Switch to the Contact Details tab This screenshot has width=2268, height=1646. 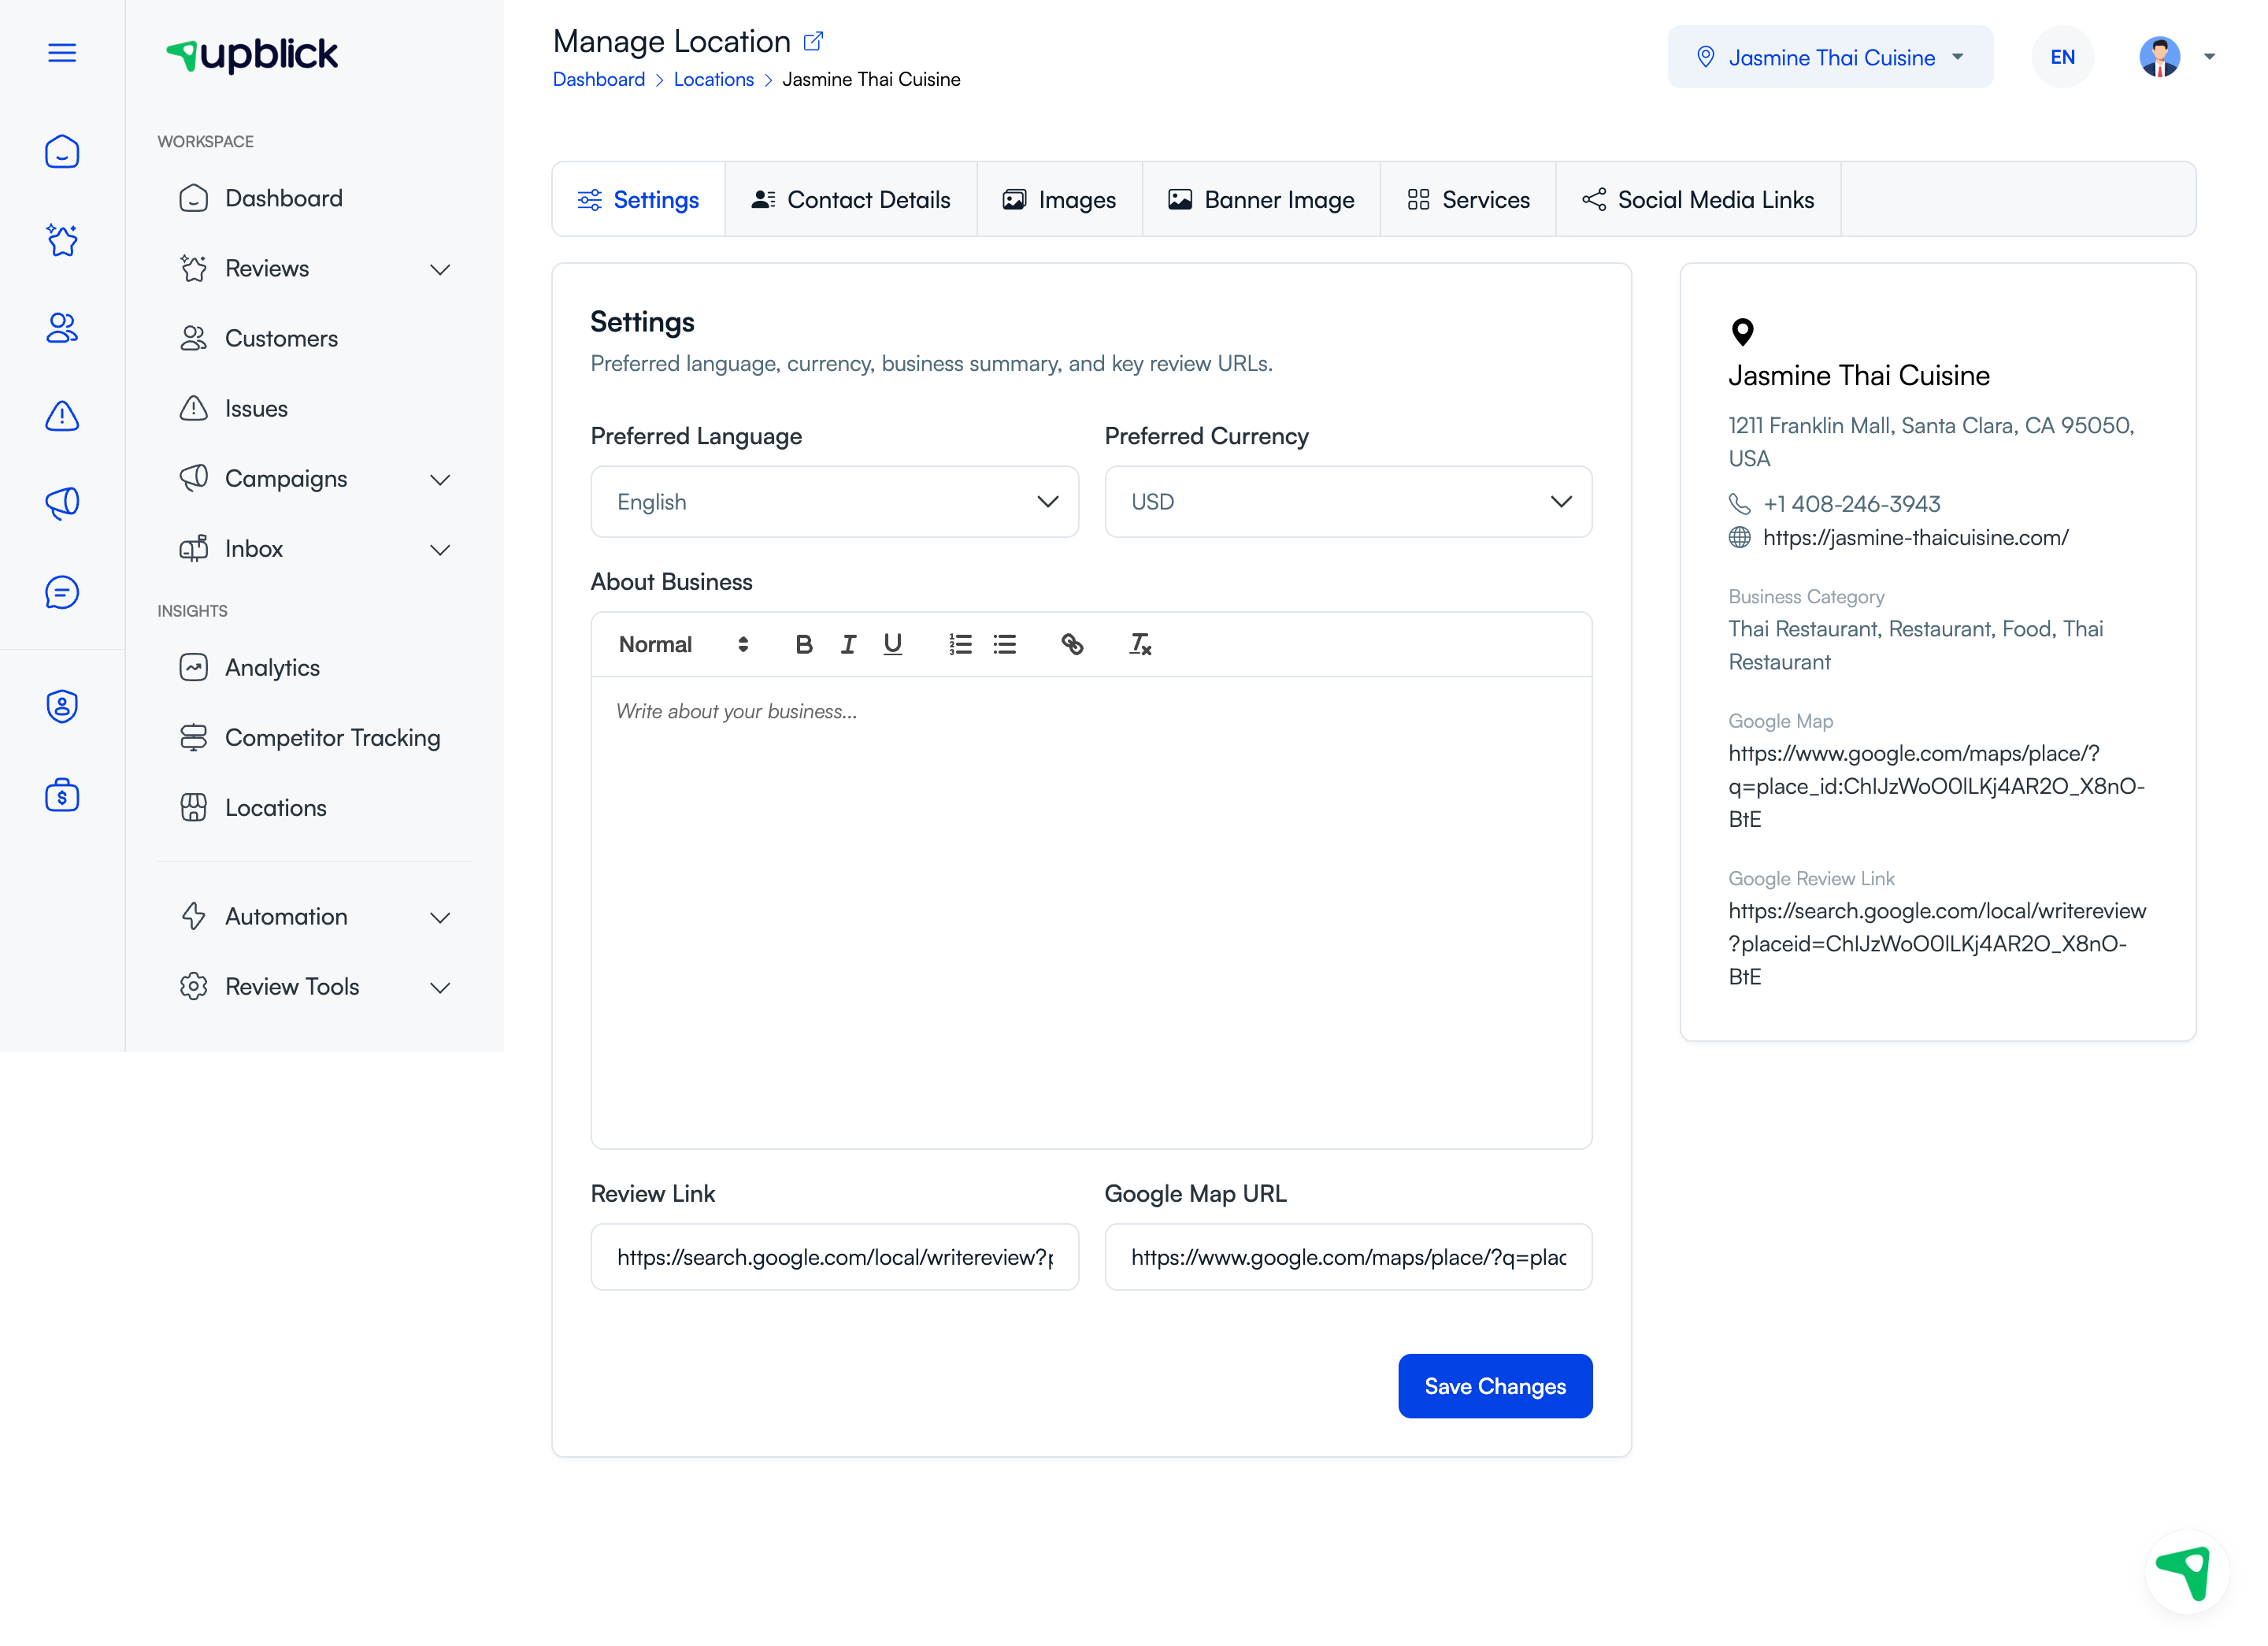coord(851,200)
